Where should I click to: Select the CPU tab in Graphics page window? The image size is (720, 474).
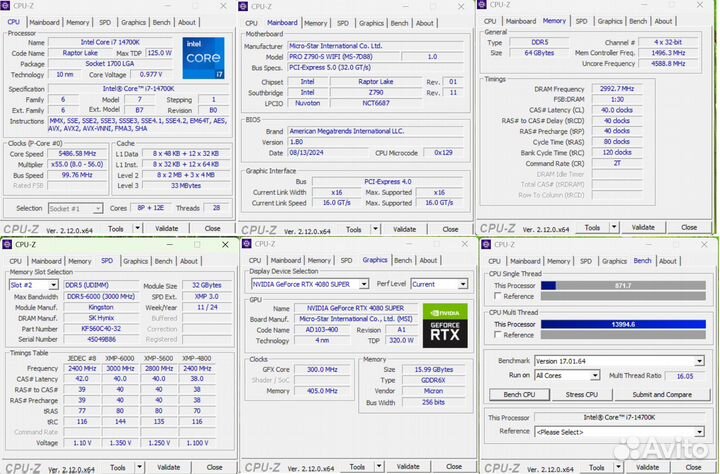(x=255, y=260)
